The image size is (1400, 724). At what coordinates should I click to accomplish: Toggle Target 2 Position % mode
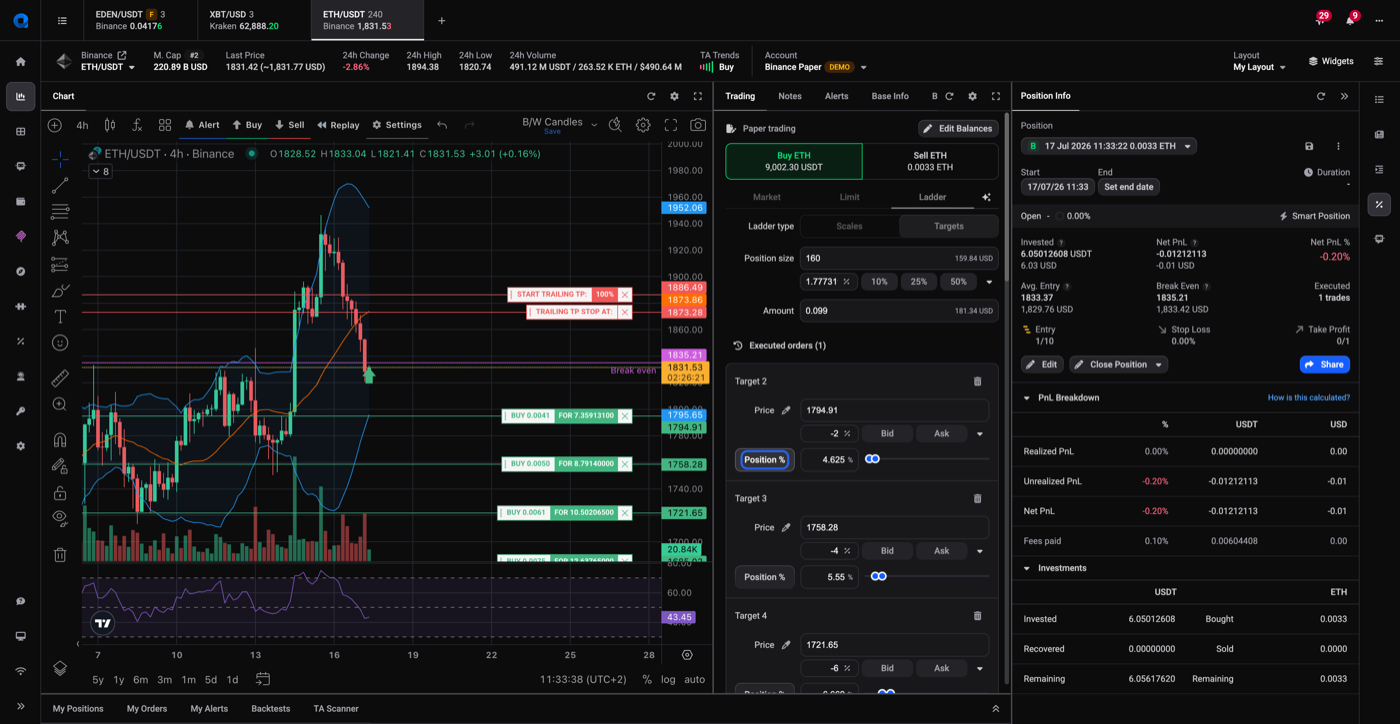[x=765, y=460]
